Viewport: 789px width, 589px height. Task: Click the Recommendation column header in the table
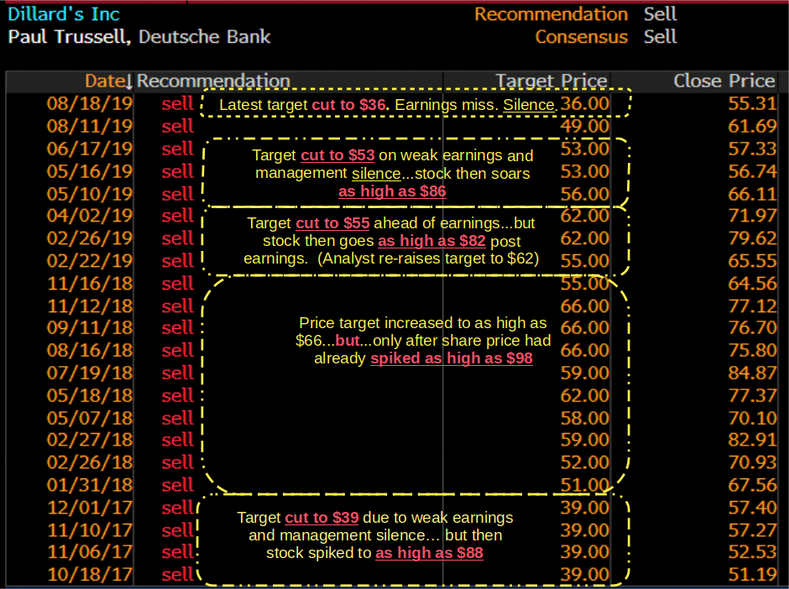click(213, 81)
